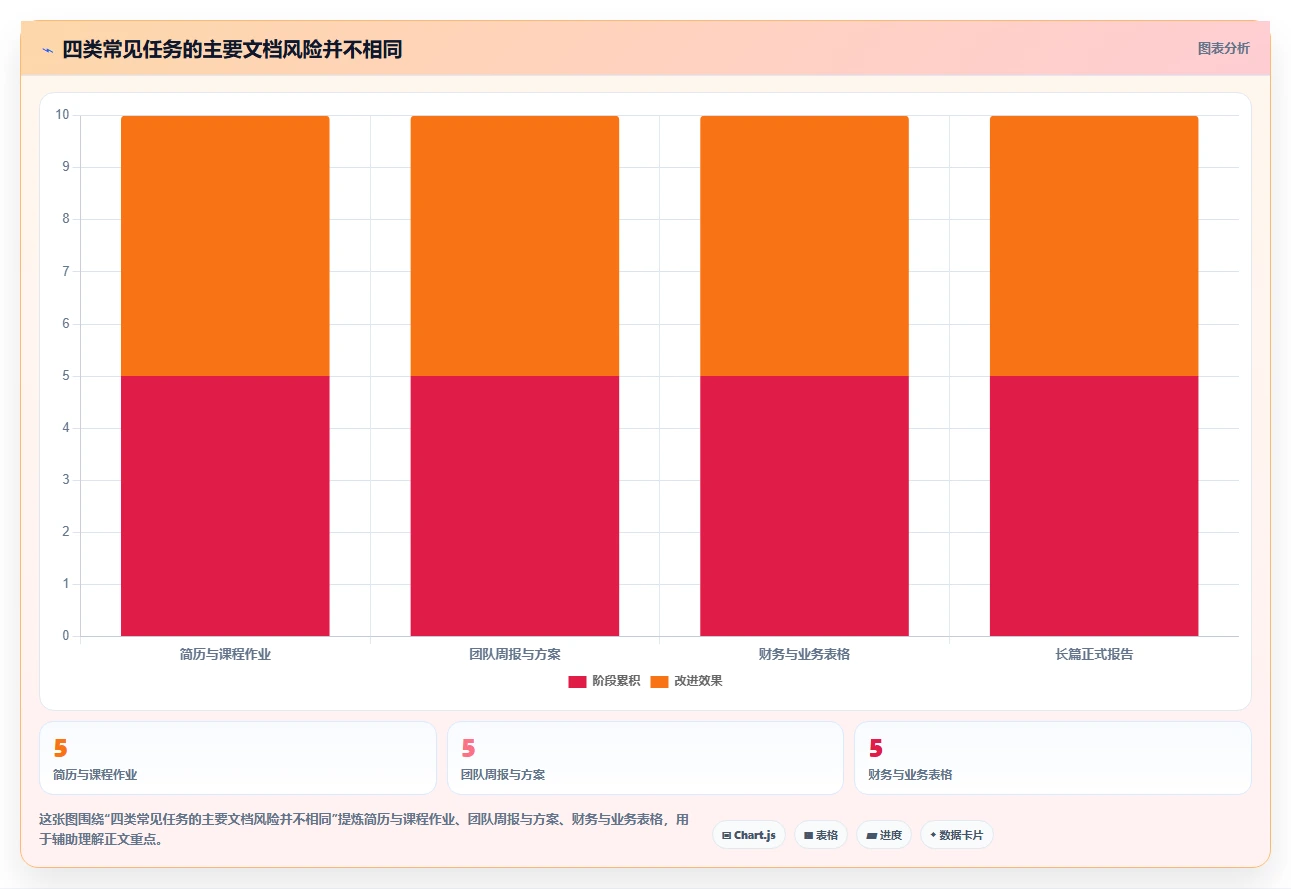The height and width of the screenshot is (889, 1291).
Task: Click the 数据卡片 tag pill
Action: pyautogui.click(x=957, y=835)
